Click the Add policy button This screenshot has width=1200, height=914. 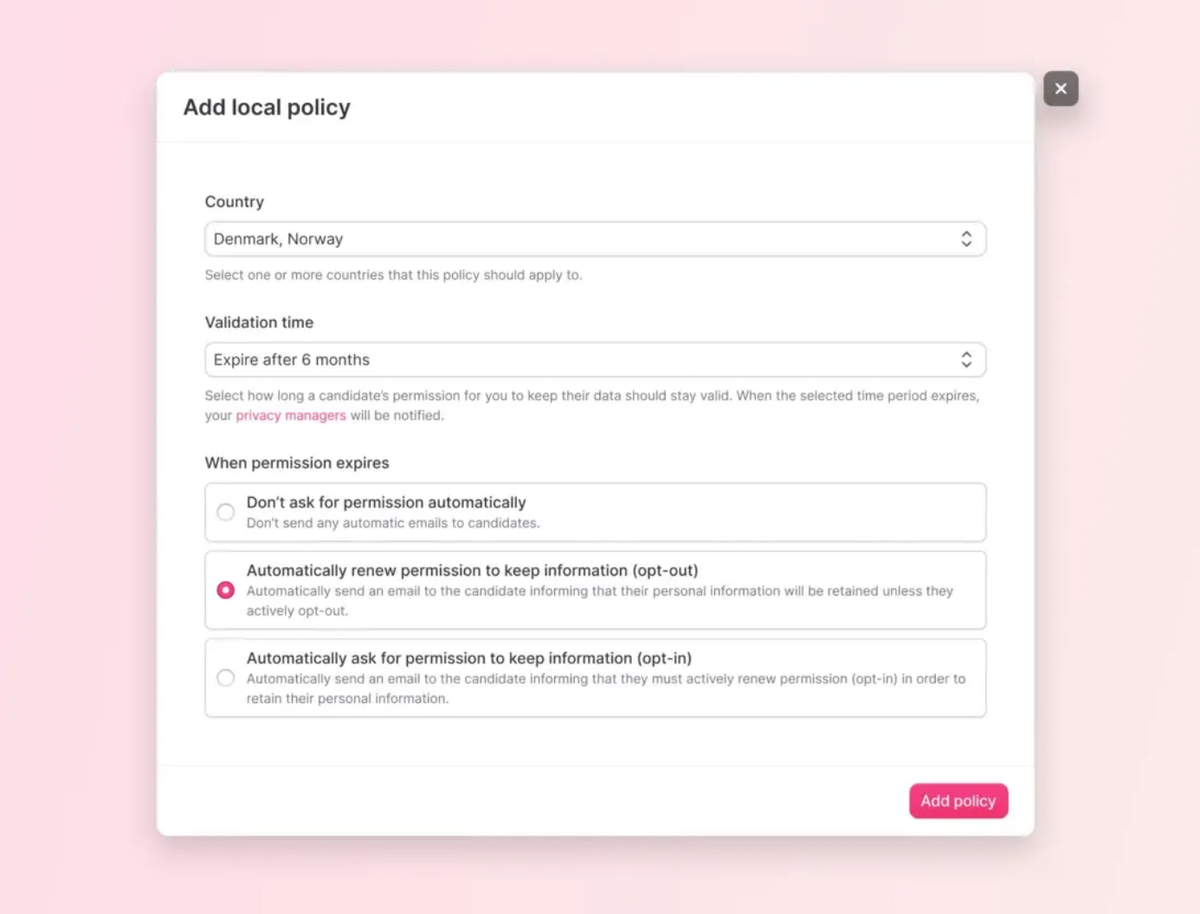point(958,801)
